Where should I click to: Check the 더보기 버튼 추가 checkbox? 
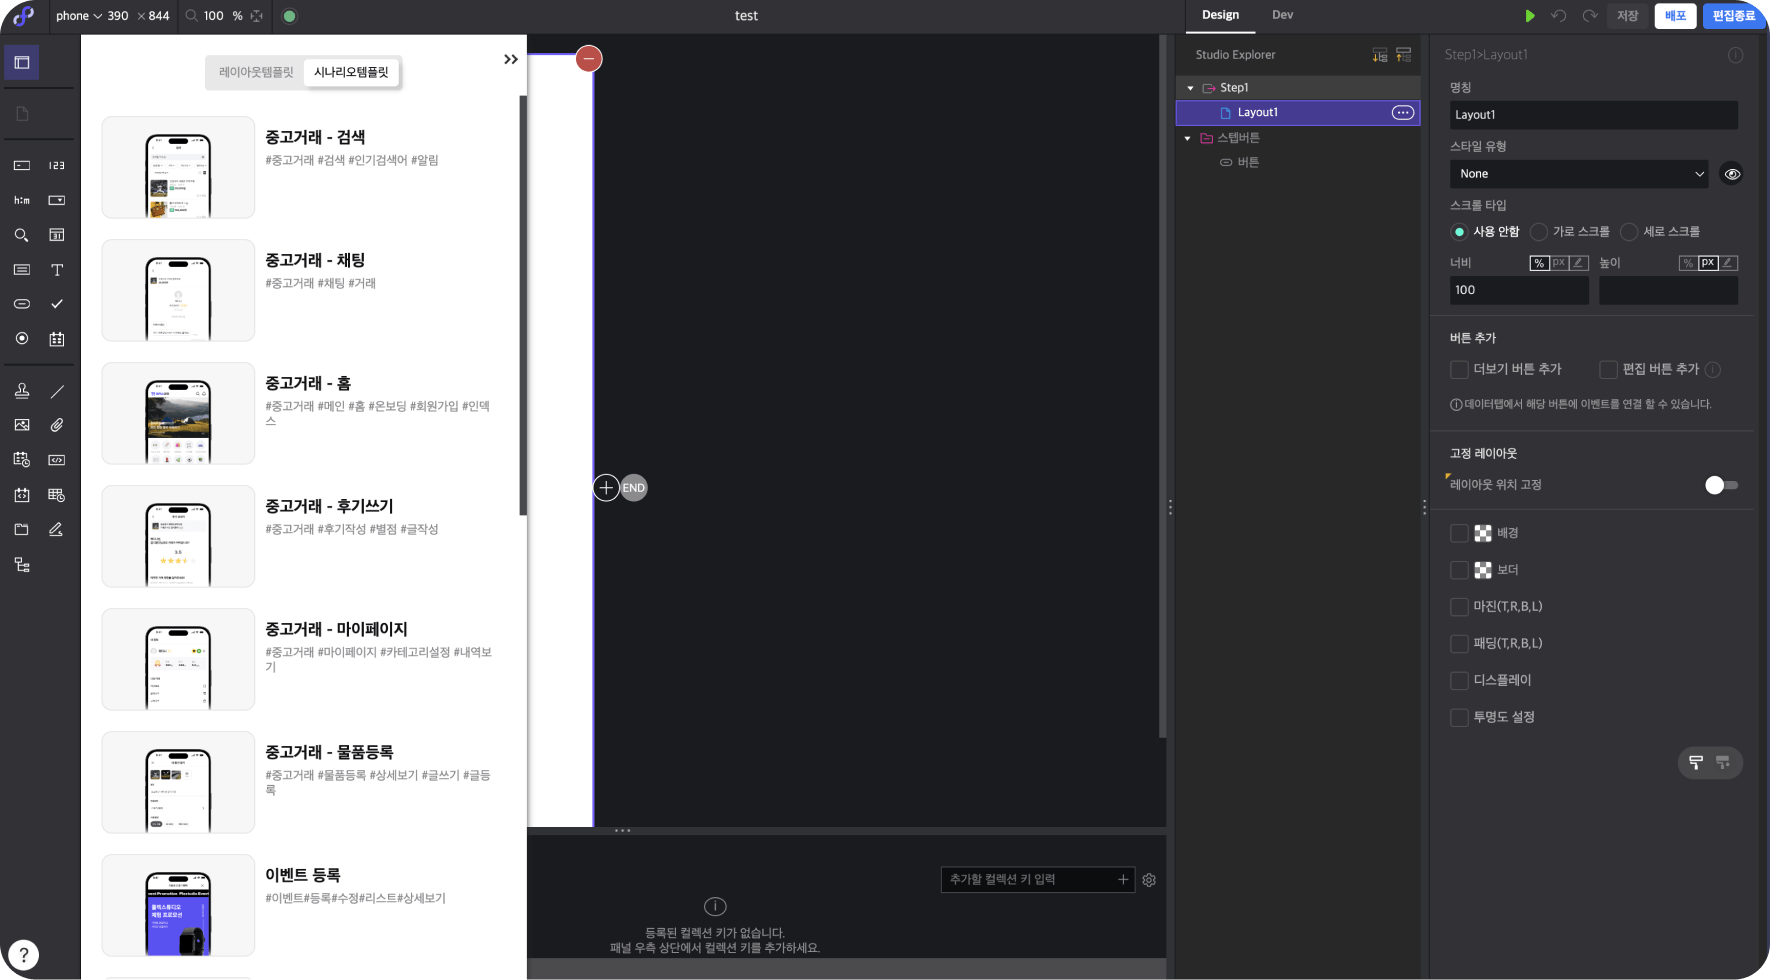pos(1459,370)
